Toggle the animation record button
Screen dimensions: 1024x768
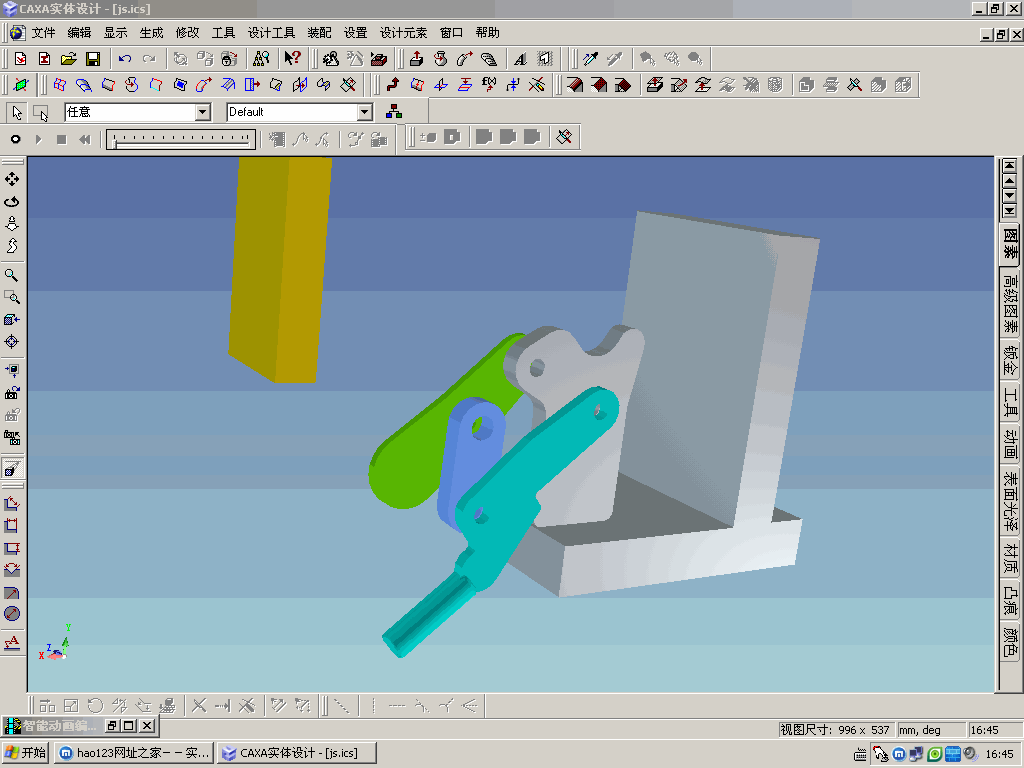pos(15,139)
